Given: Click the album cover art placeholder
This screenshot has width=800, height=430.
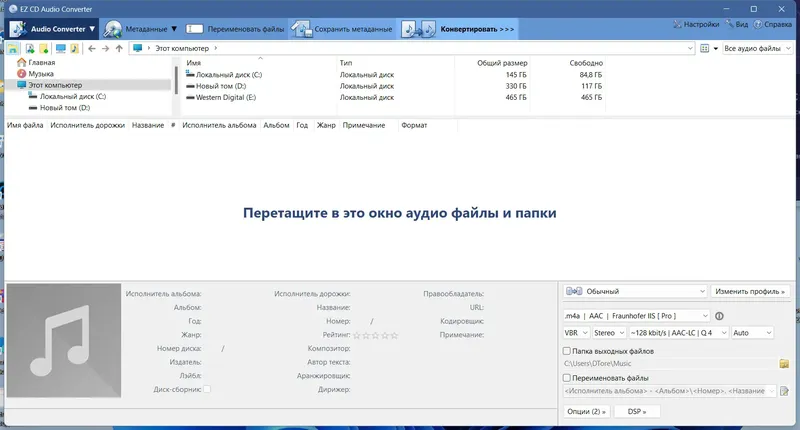Looking at the screenshot, I should click(x=64, y=340).
